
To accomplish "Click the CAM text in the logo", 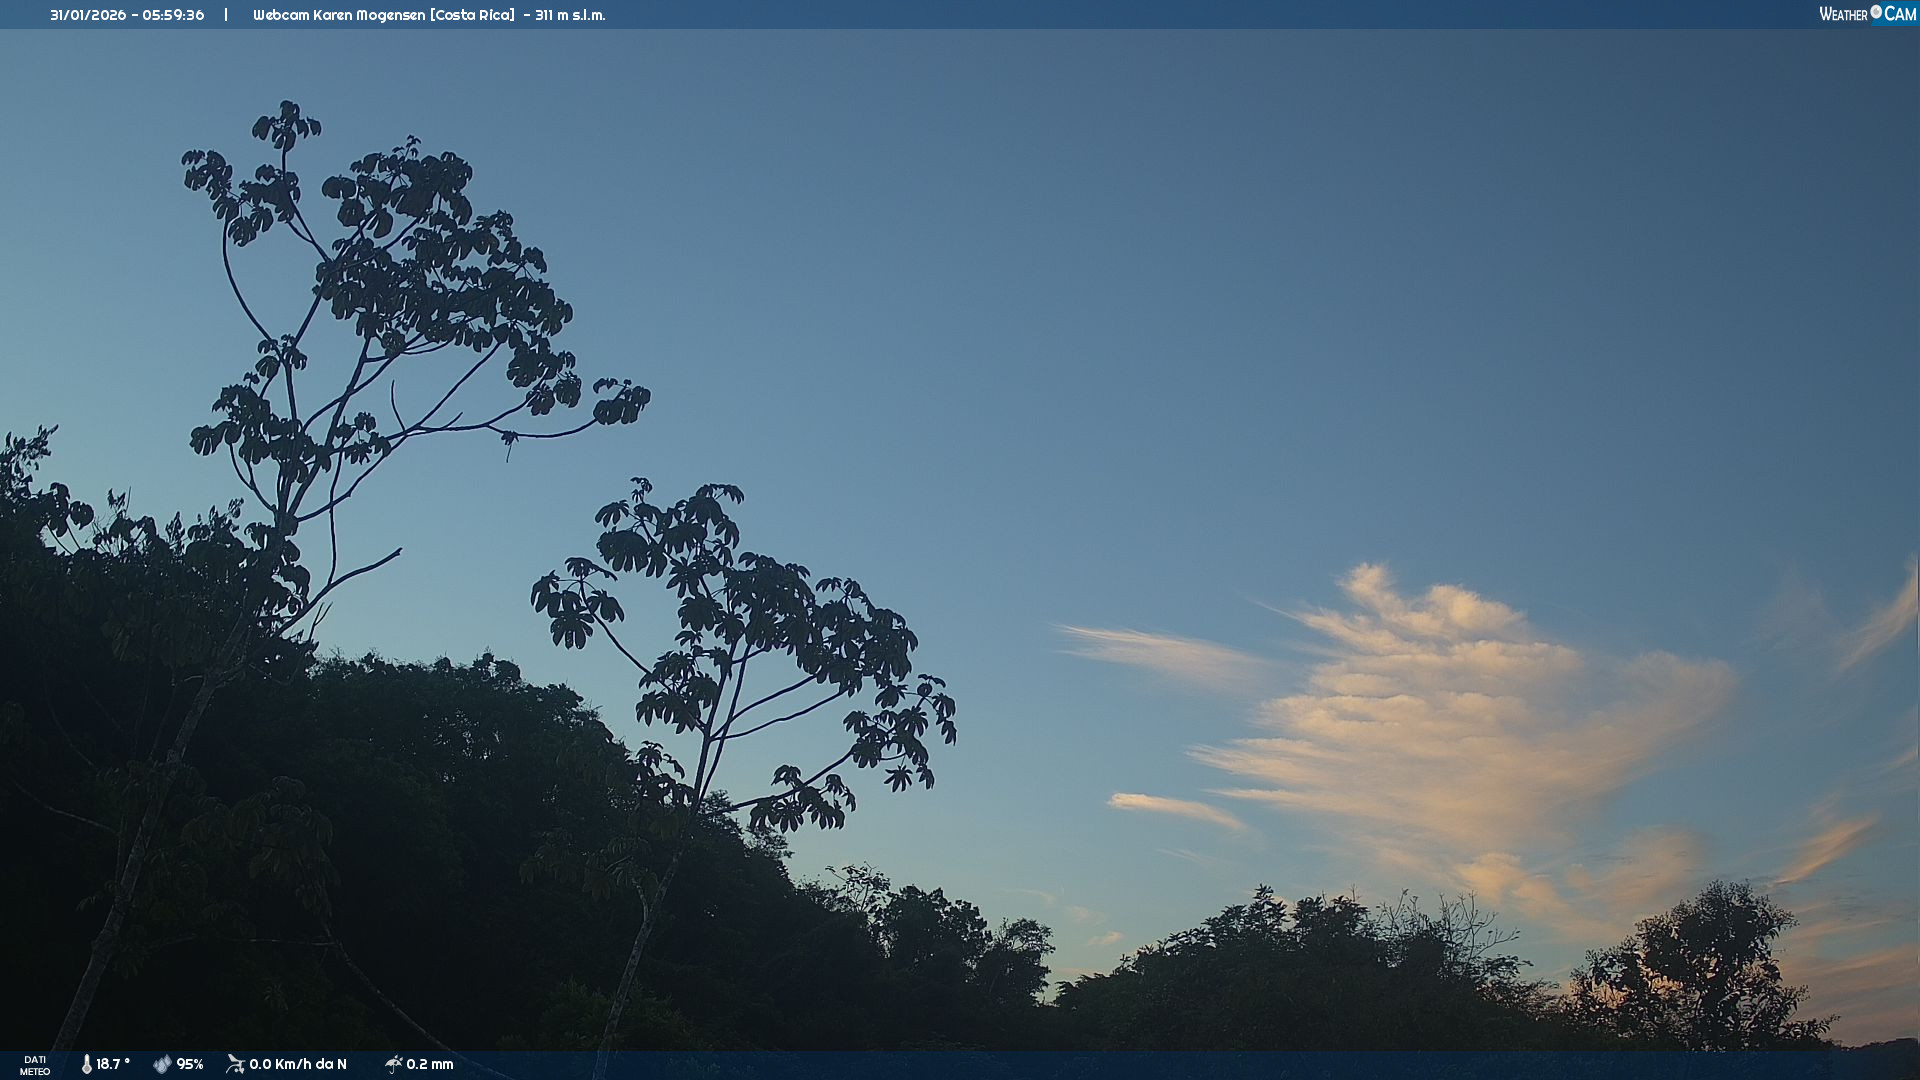I will click(1900, 14).
